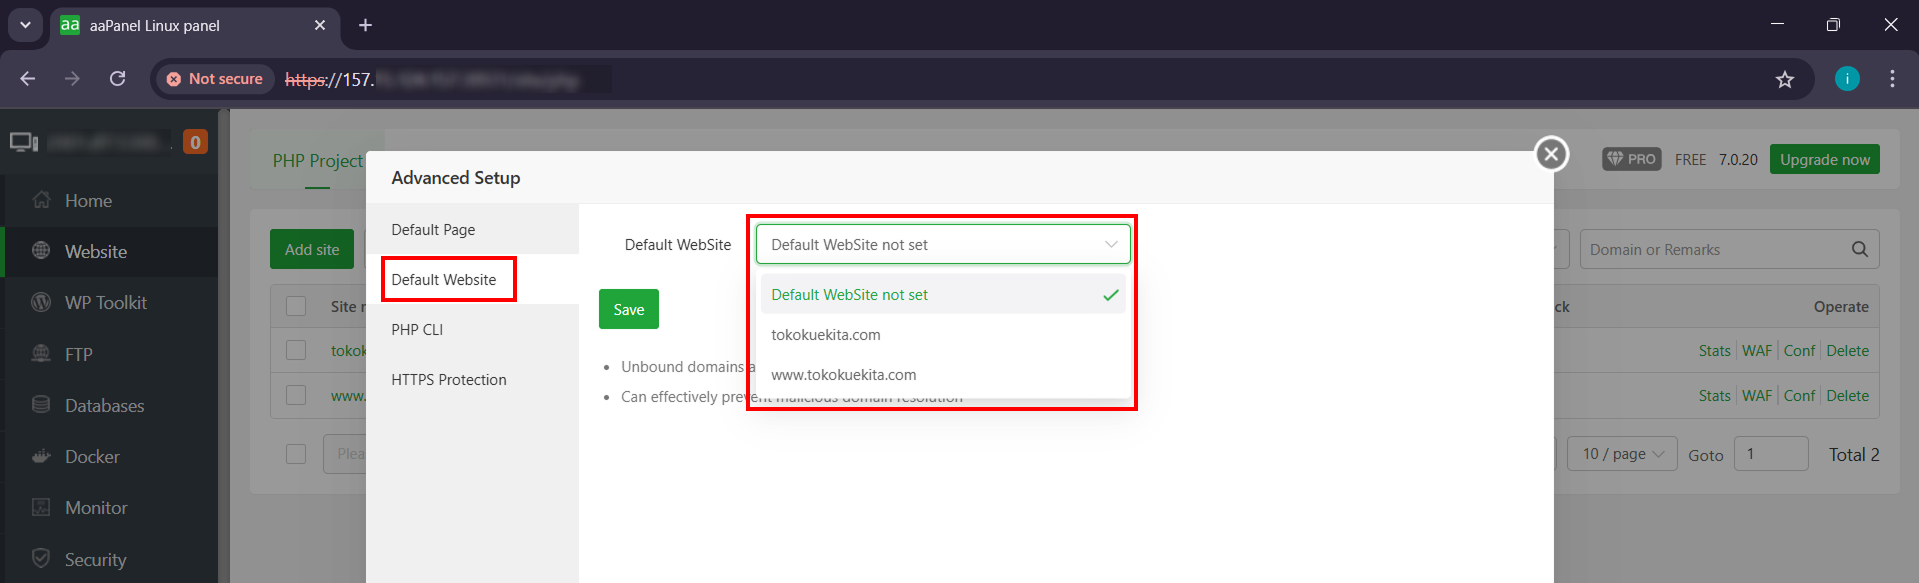Click the Not secure warning chip

215,78
